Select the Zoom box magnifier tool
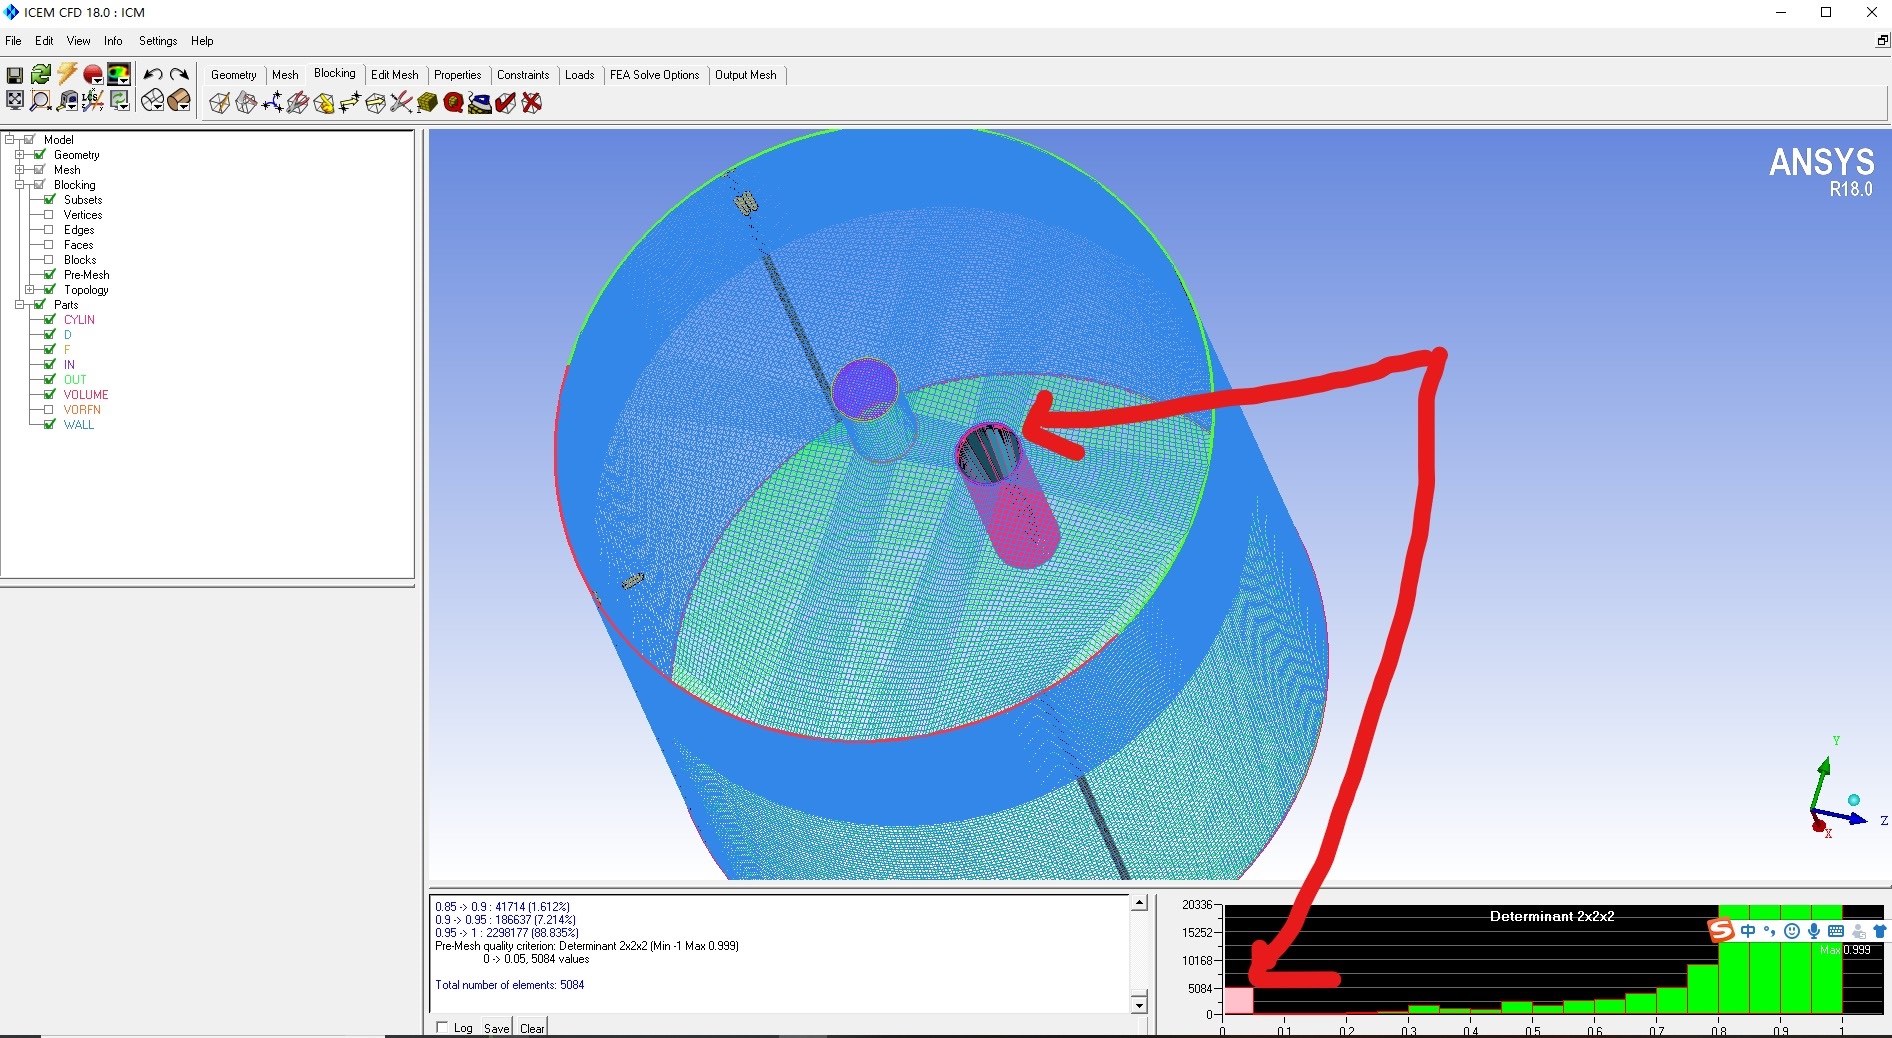This screenshot has height=1038, width=1892. [x=41, y=100]
